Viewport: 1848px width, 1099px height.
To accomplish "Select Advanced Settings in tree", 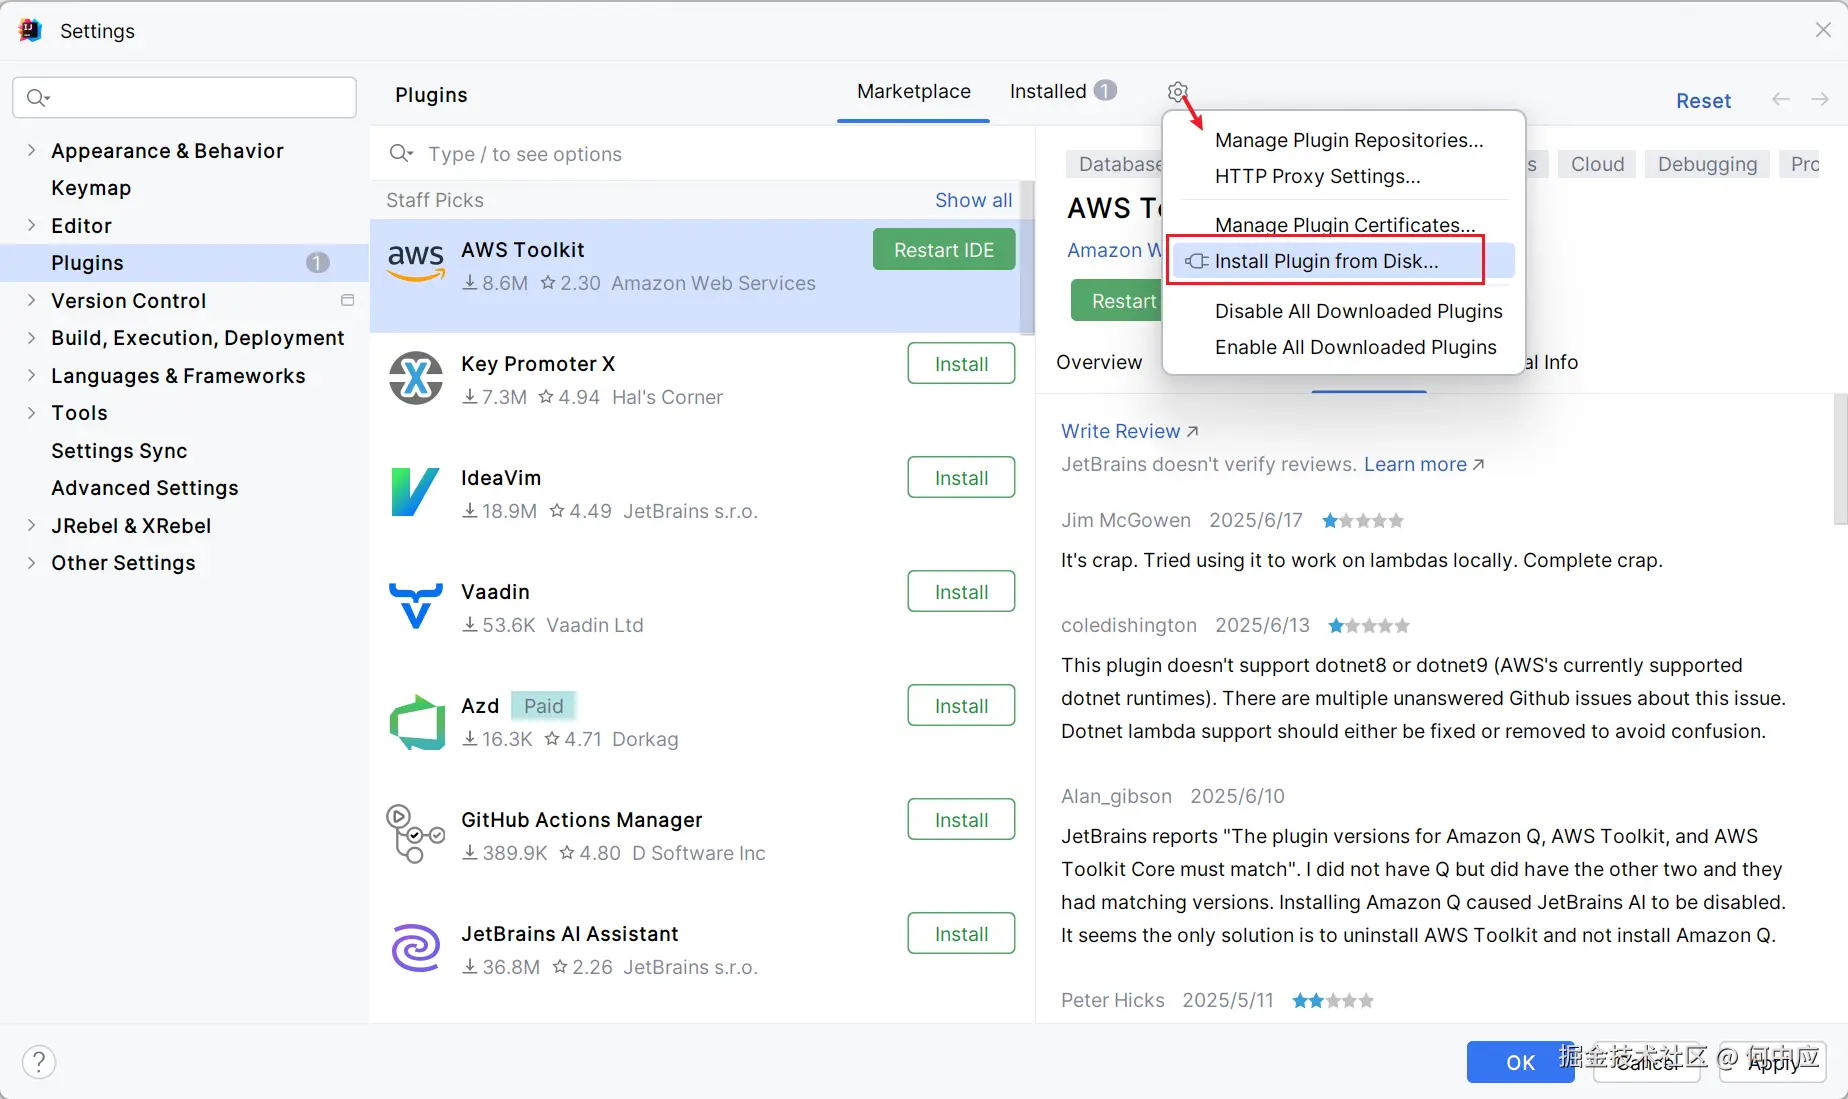I will coord(145,488).
